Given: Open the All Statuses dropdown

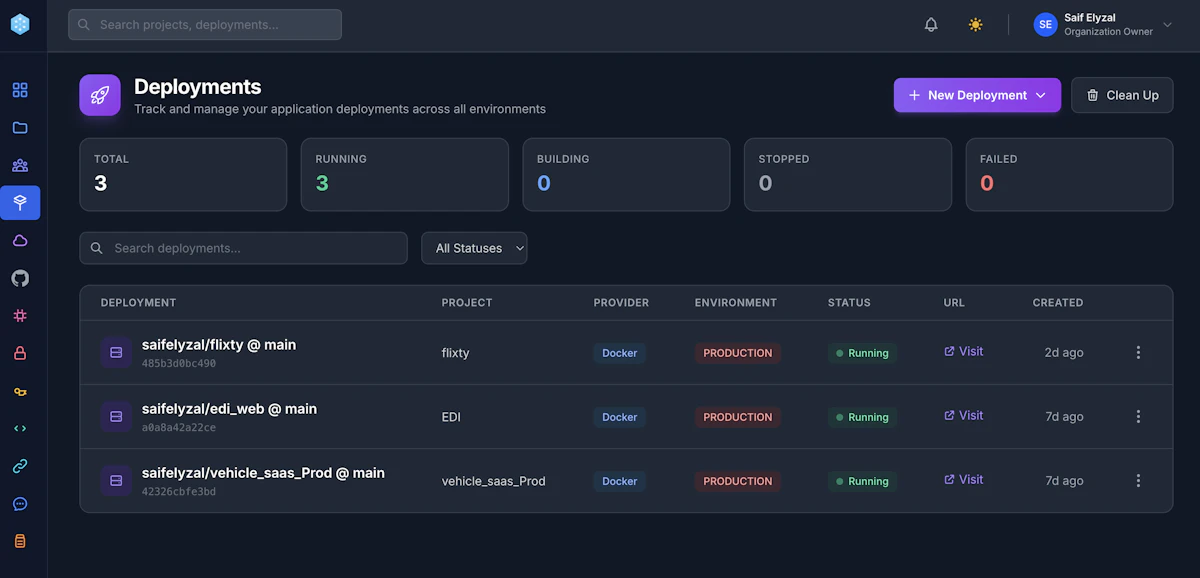Looking at the screenshot, I should pyautogui.click(x=474, y=248).
